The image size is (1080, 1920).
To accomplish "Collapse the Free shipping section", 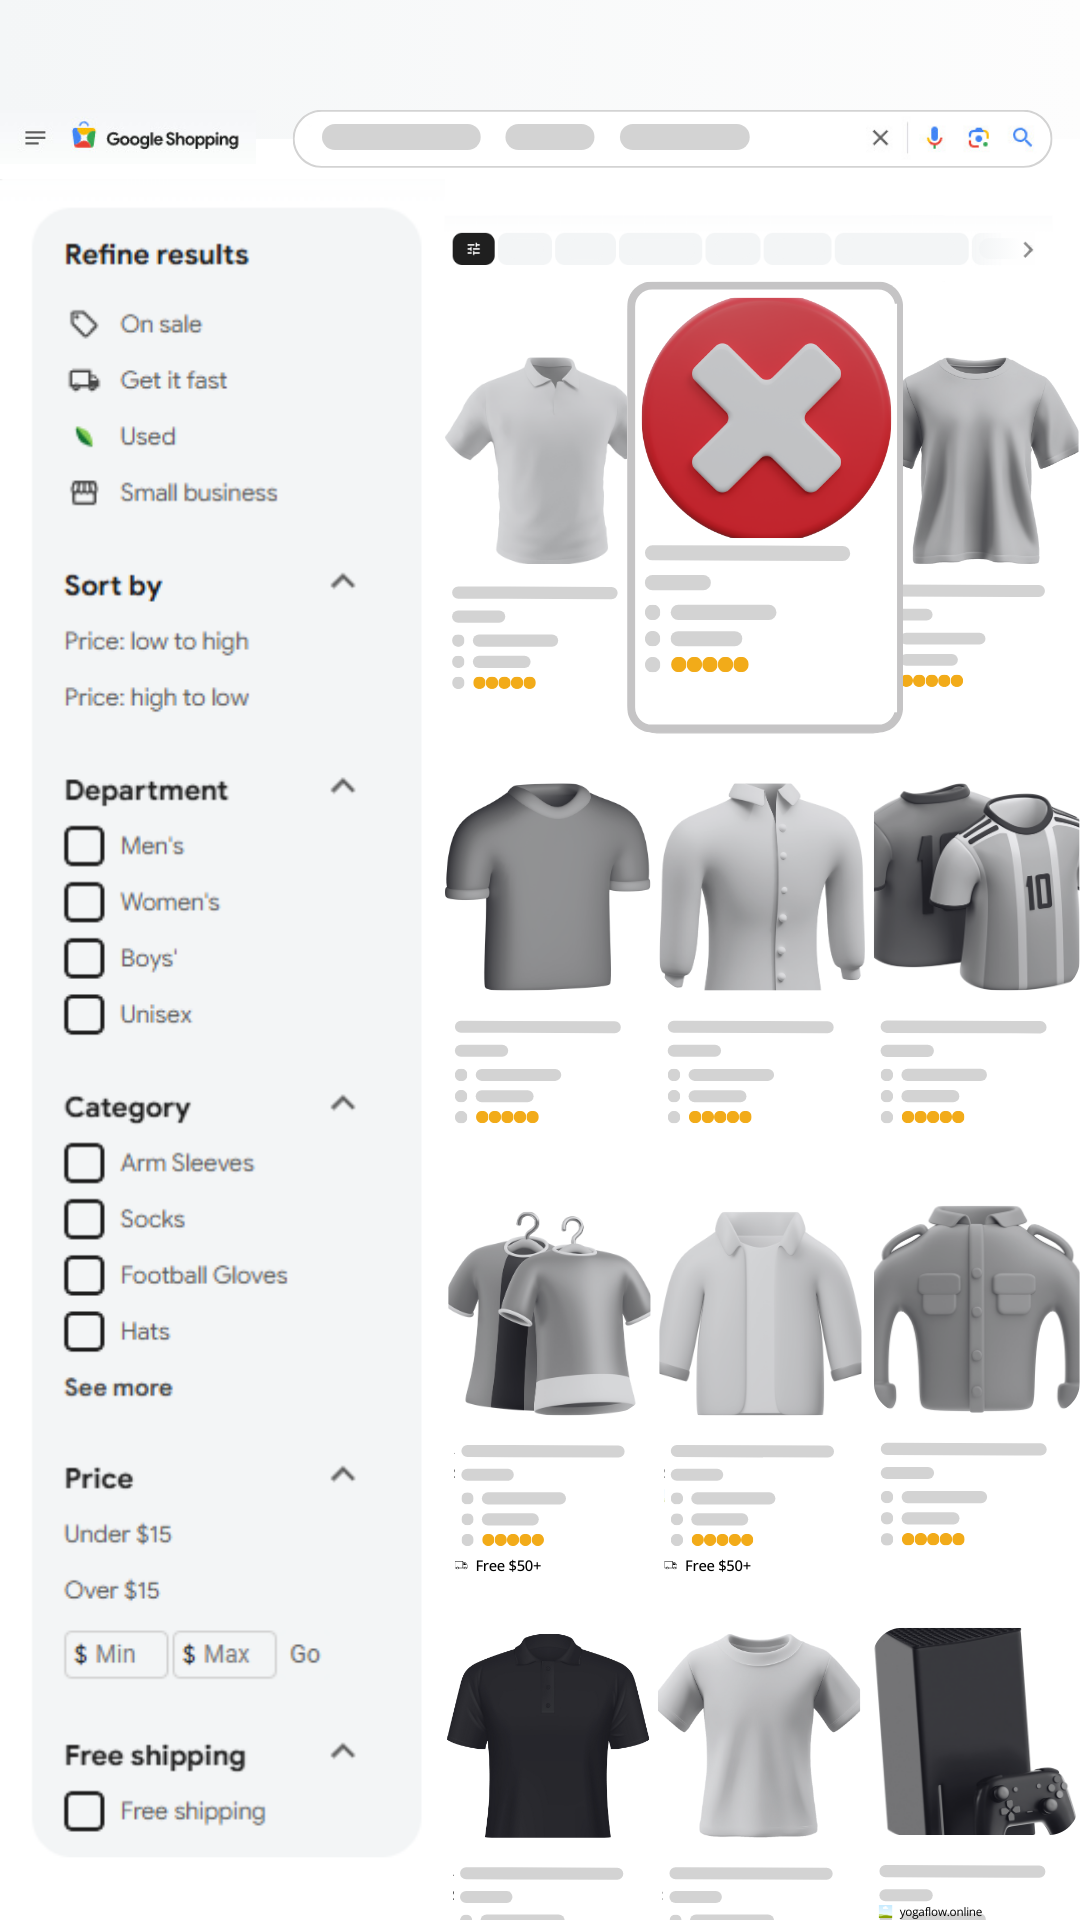I will [x=343, y=1751].
